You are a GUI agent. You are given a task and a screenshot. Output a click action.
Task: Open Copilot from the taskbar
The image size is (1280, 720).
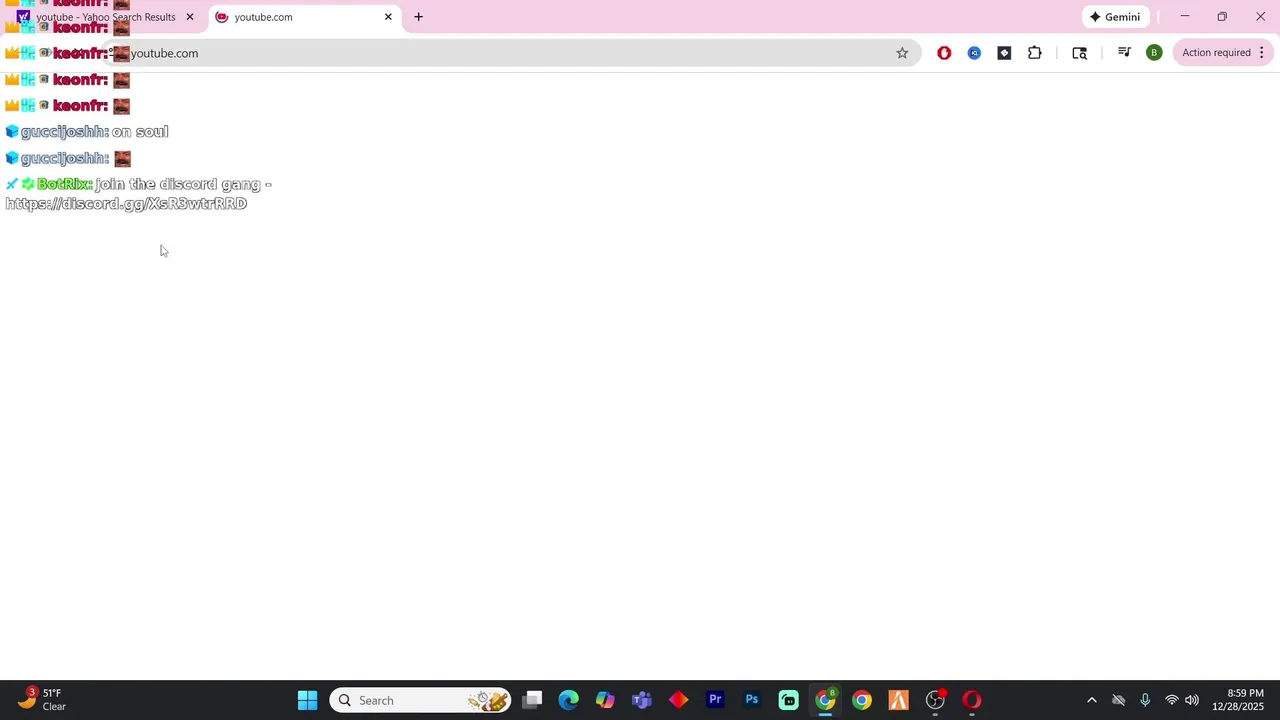(x=605, y=700)
